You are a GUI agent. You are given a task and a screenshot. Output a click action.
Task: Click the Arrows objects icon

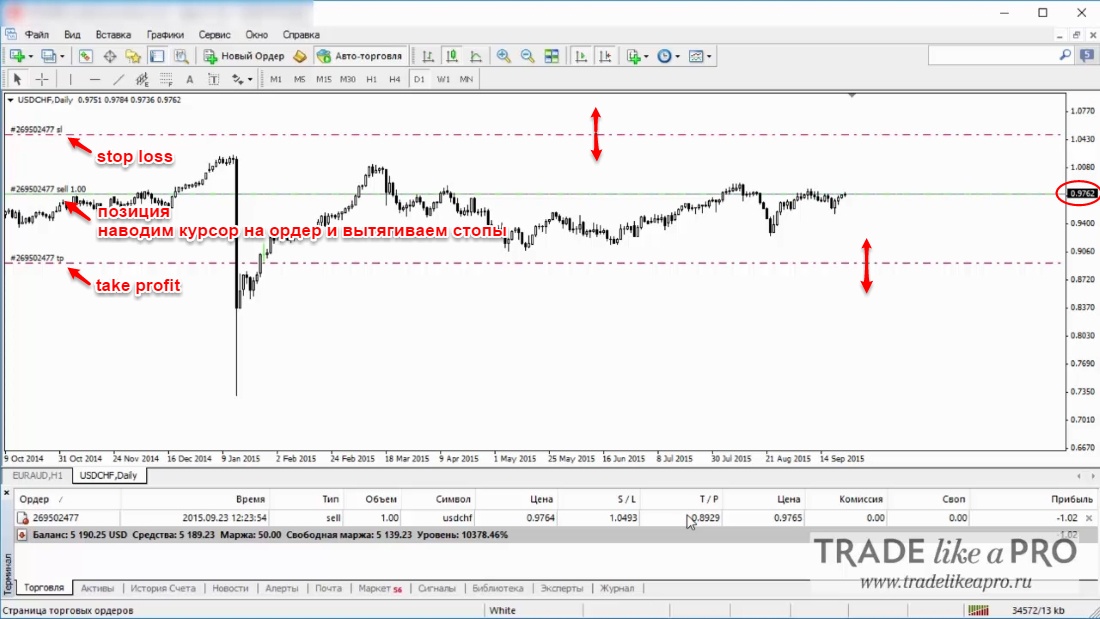coord(238,79)
